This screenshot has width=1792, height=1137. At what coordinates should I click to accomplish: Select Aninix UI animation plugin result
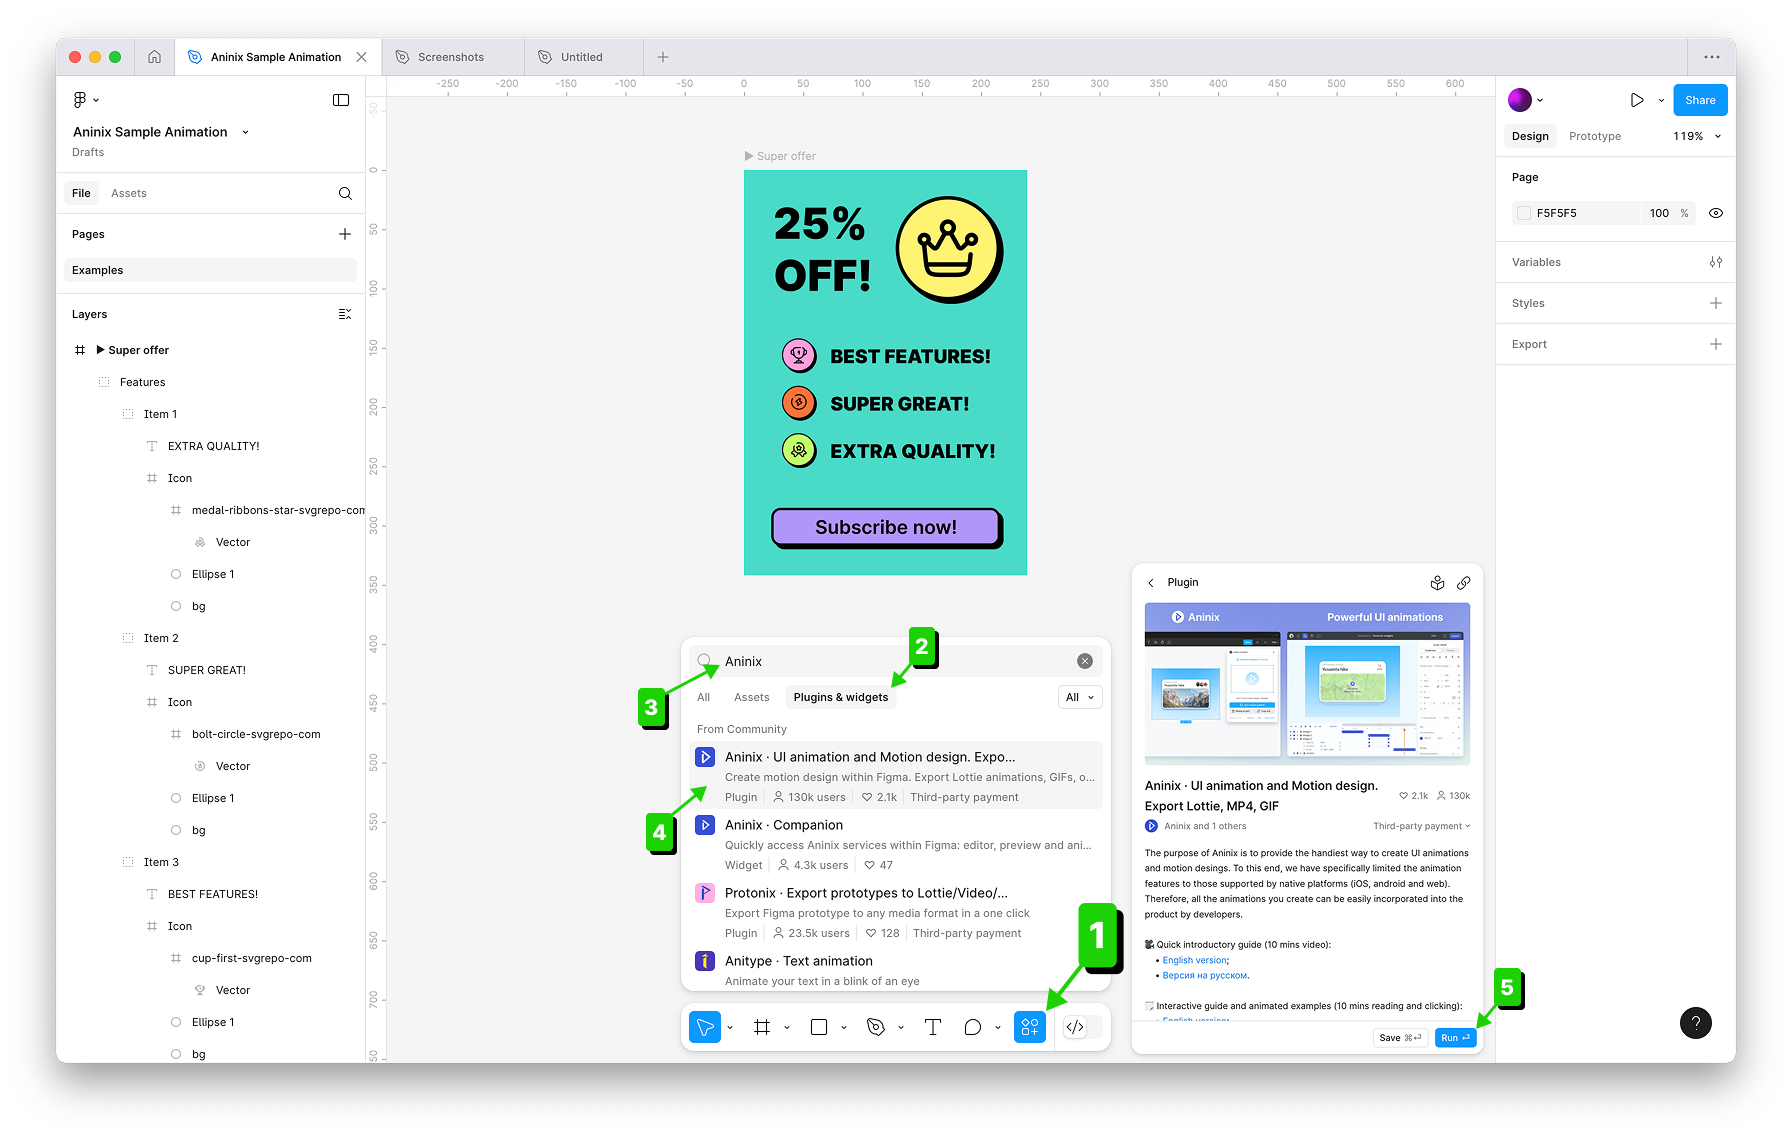coord(896,776)
